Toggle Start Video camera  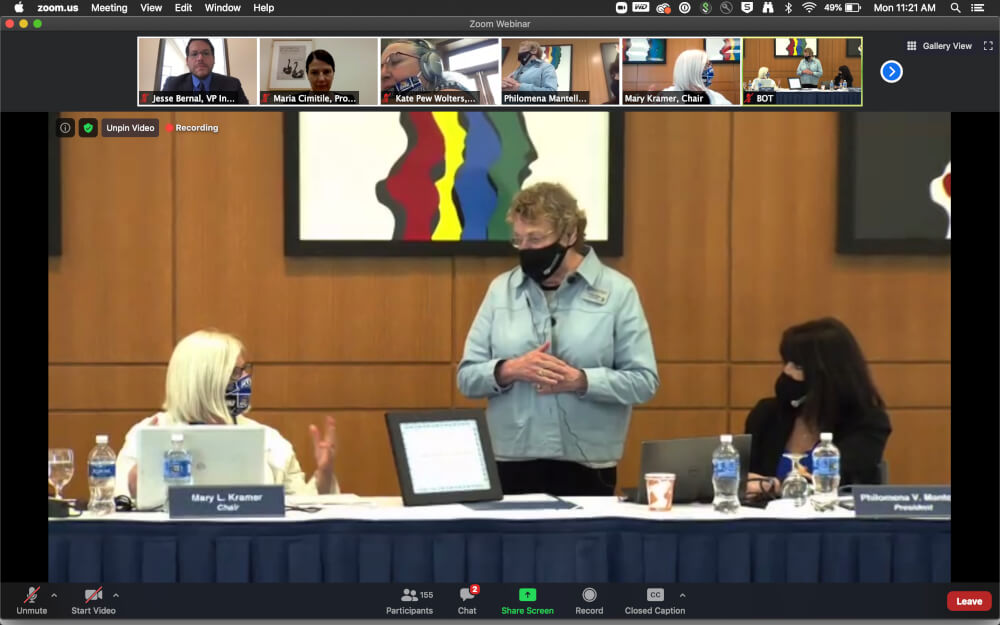pyautogui.click(x=93, y=595)
